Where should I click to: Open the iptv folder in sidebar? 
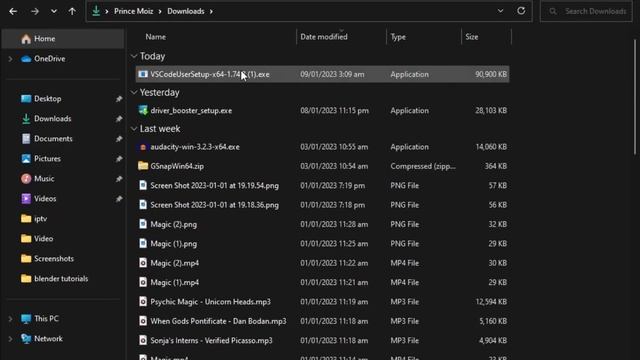click(x=40, y=219)
